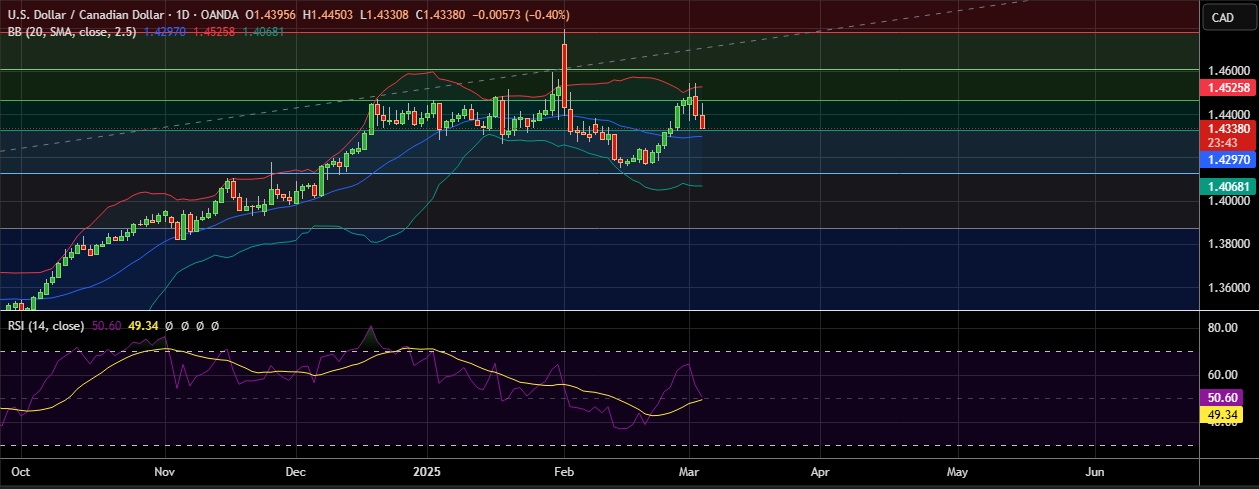Image resolution: width=1259 pixels, height=489 pixels.
Task: Click the red 1.45258 price scale label
Action: [1226, 88]
